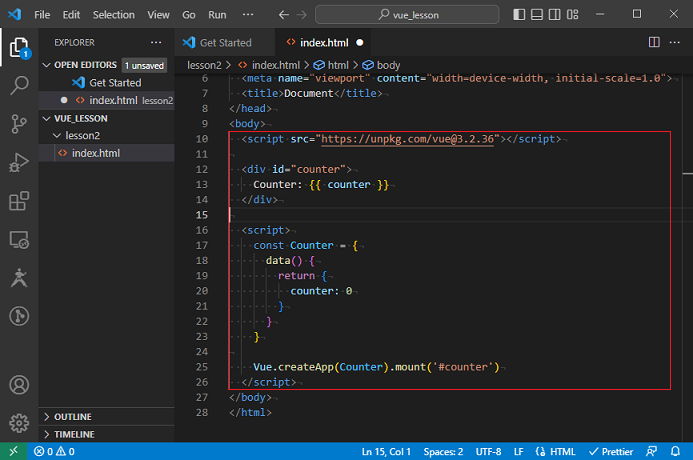Change encoding via UTF-8
This screenshot has width=693, height=460.
click(488, 452)
